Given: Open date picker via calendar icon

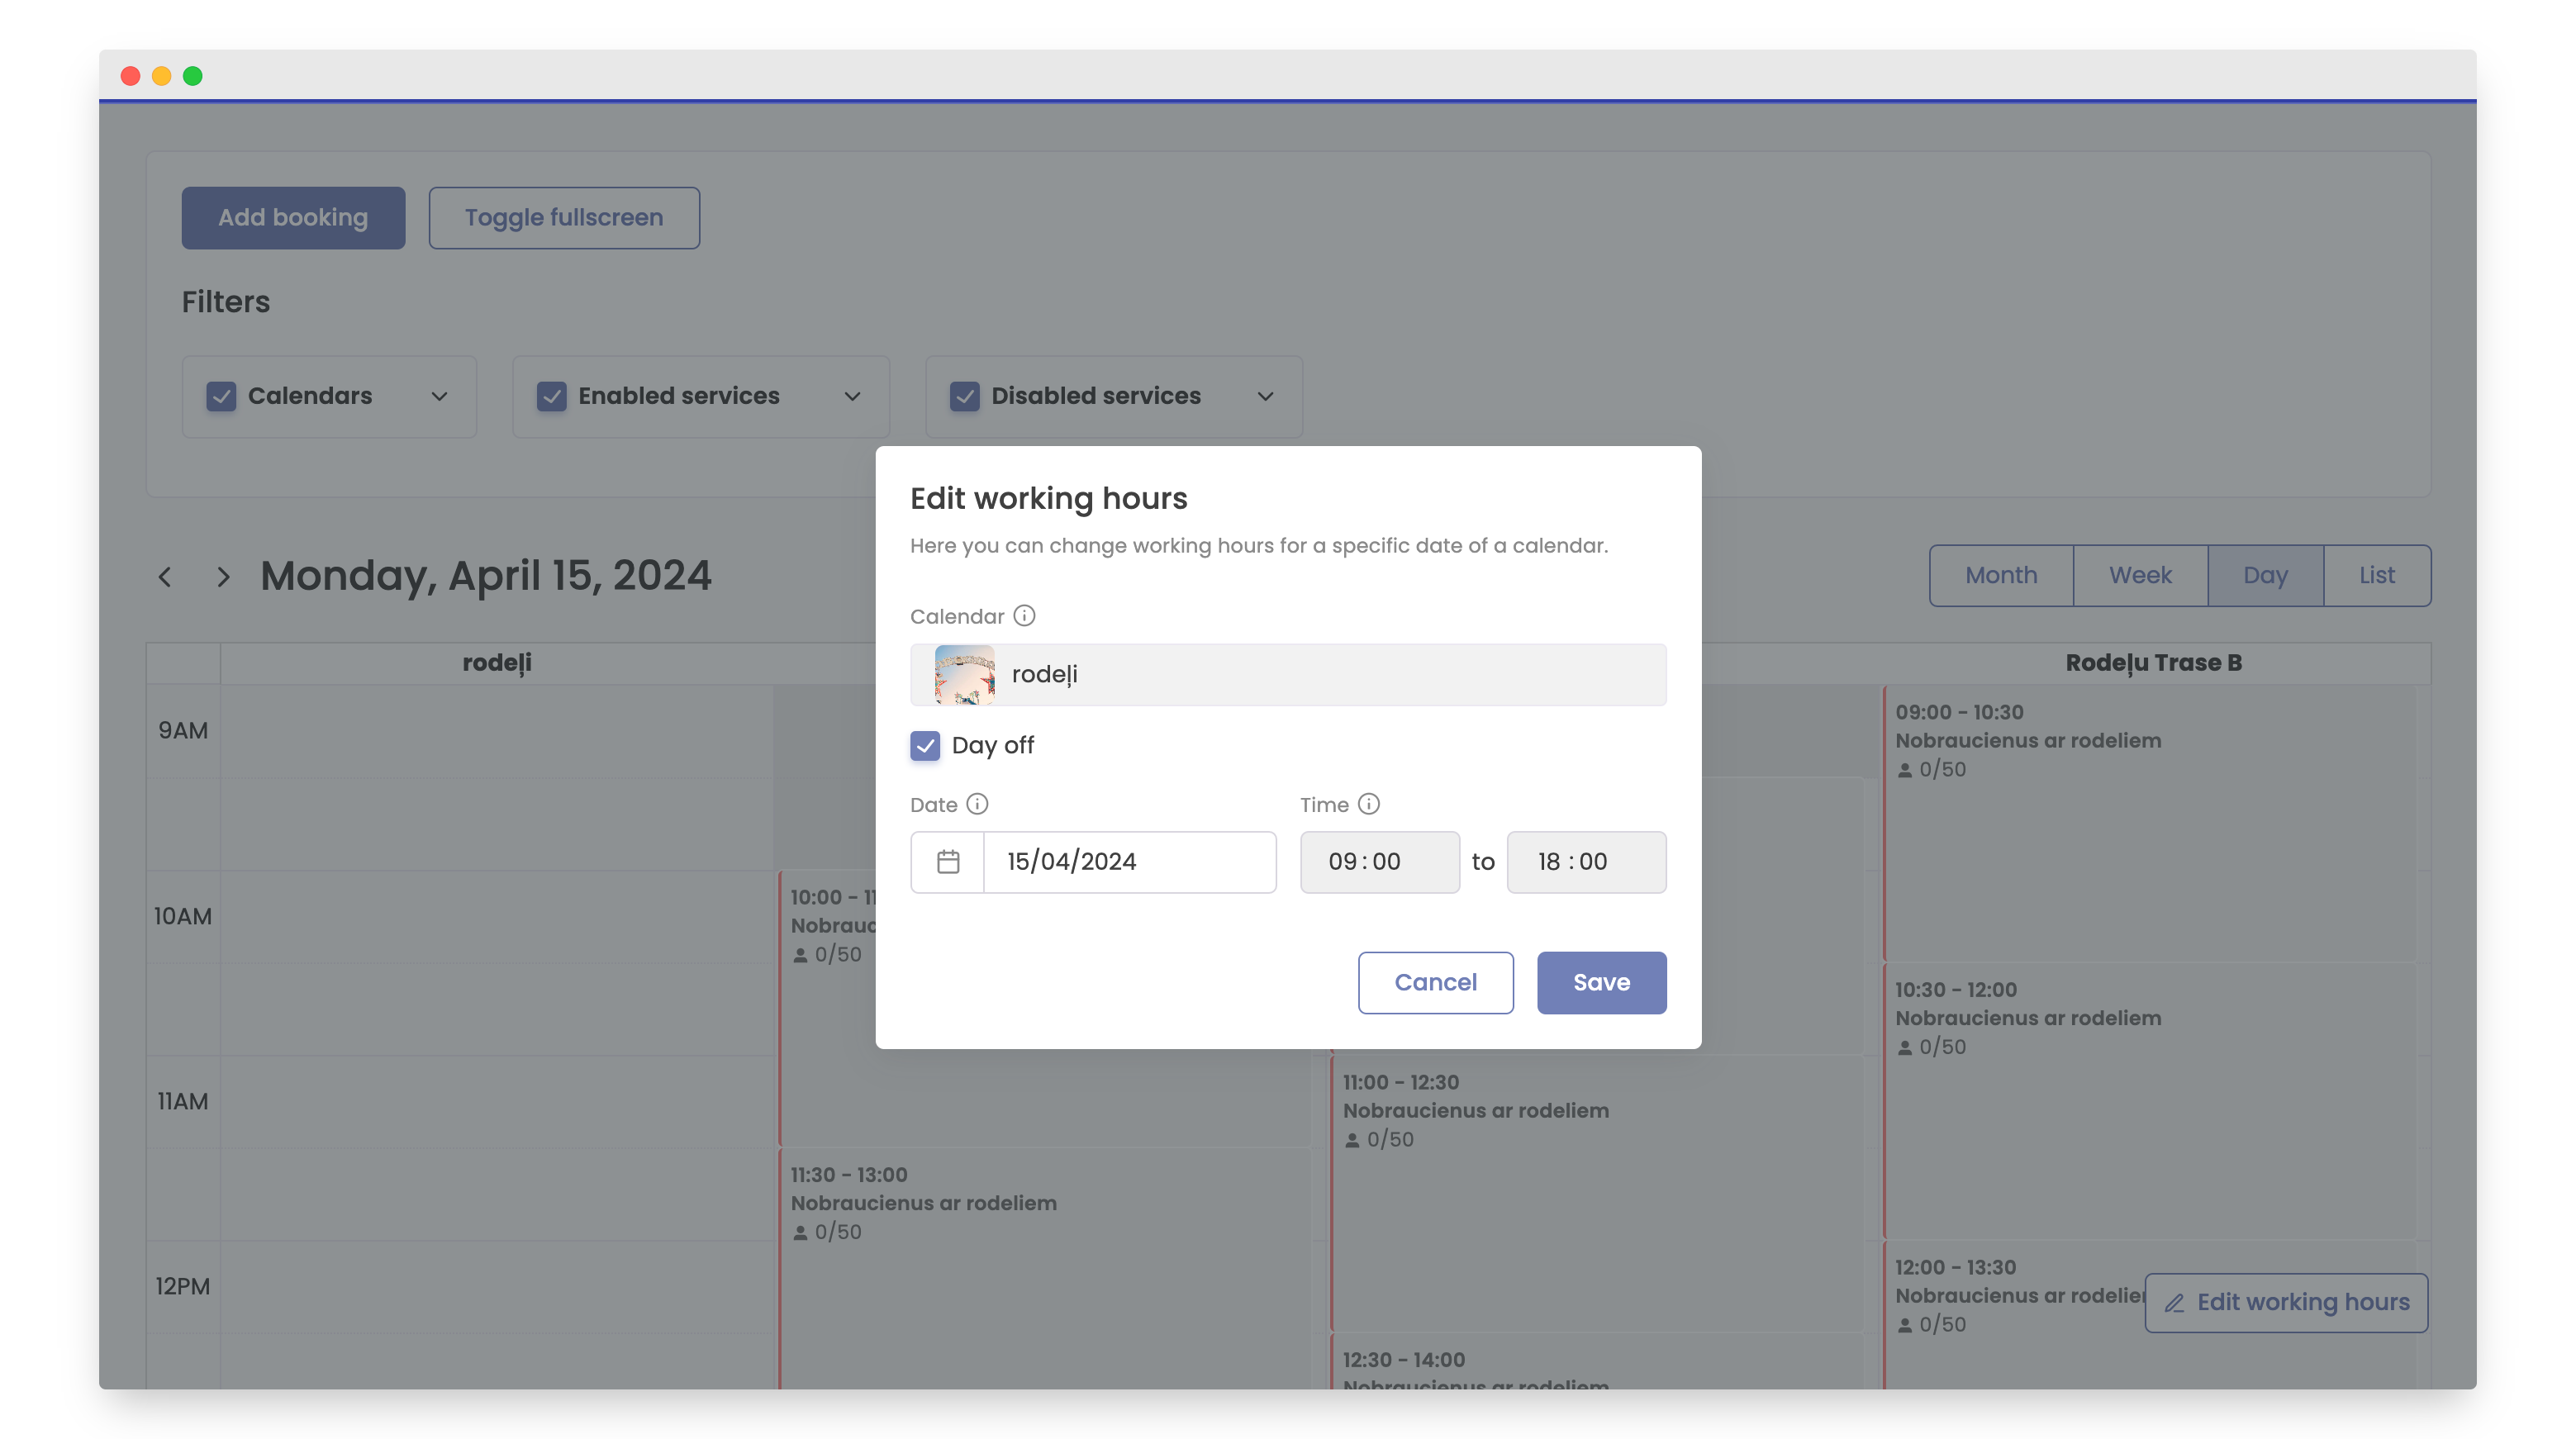Looking at the screenshot, I should pos(947,861).
